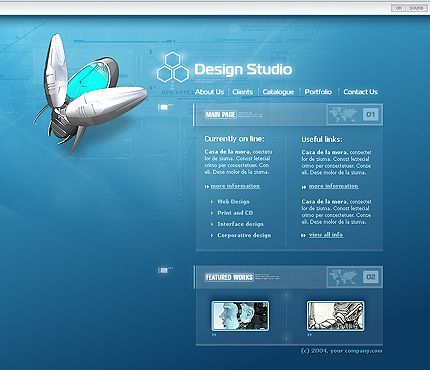430x370 pixels.
Task: Go to the Portfolio menu item
Action: pos(318,92)
